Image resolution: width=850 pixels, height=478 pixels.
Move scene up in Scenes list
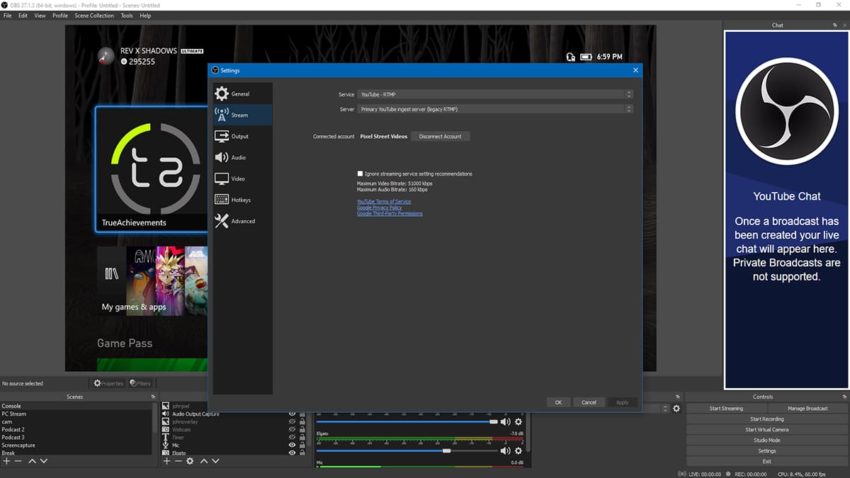coord(32,461)
